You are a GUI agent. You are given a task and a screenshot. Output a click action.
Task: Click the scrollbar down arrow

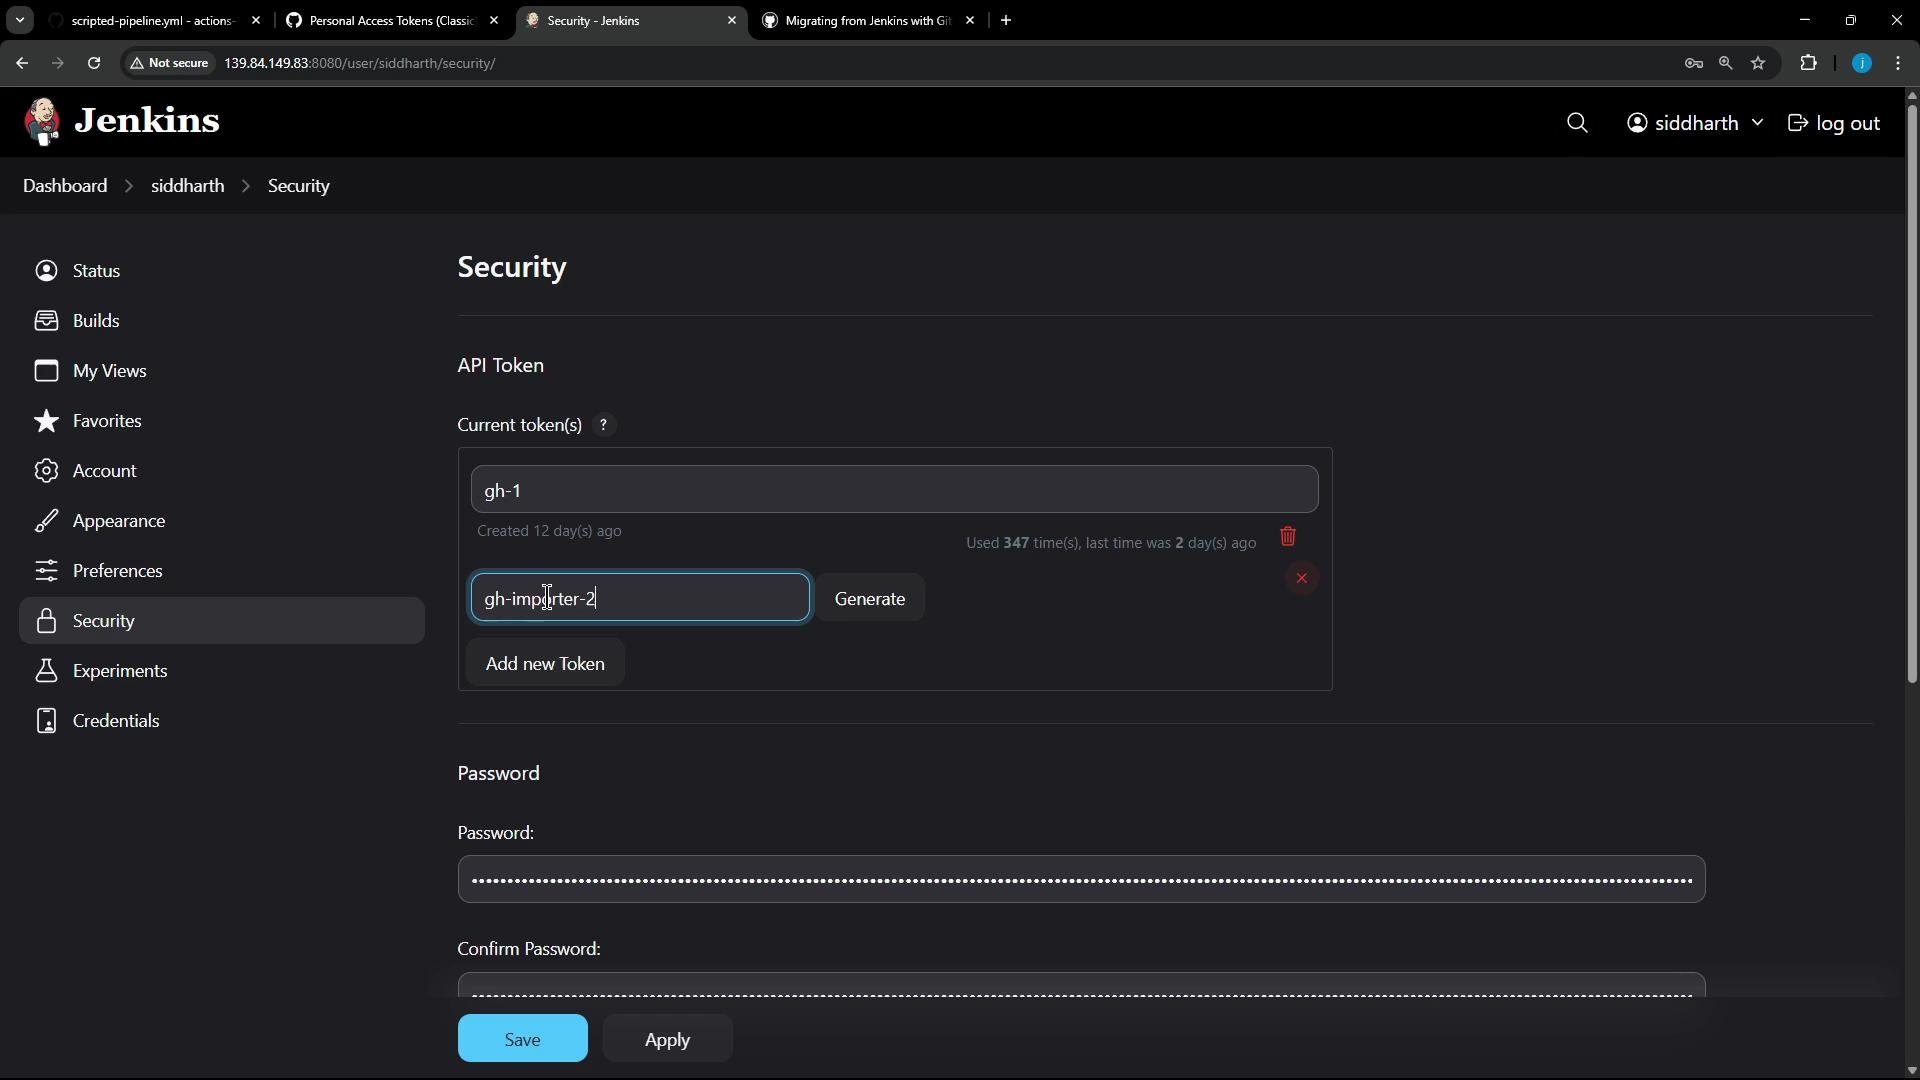pyautogui.click(x=1912, y=1071)
